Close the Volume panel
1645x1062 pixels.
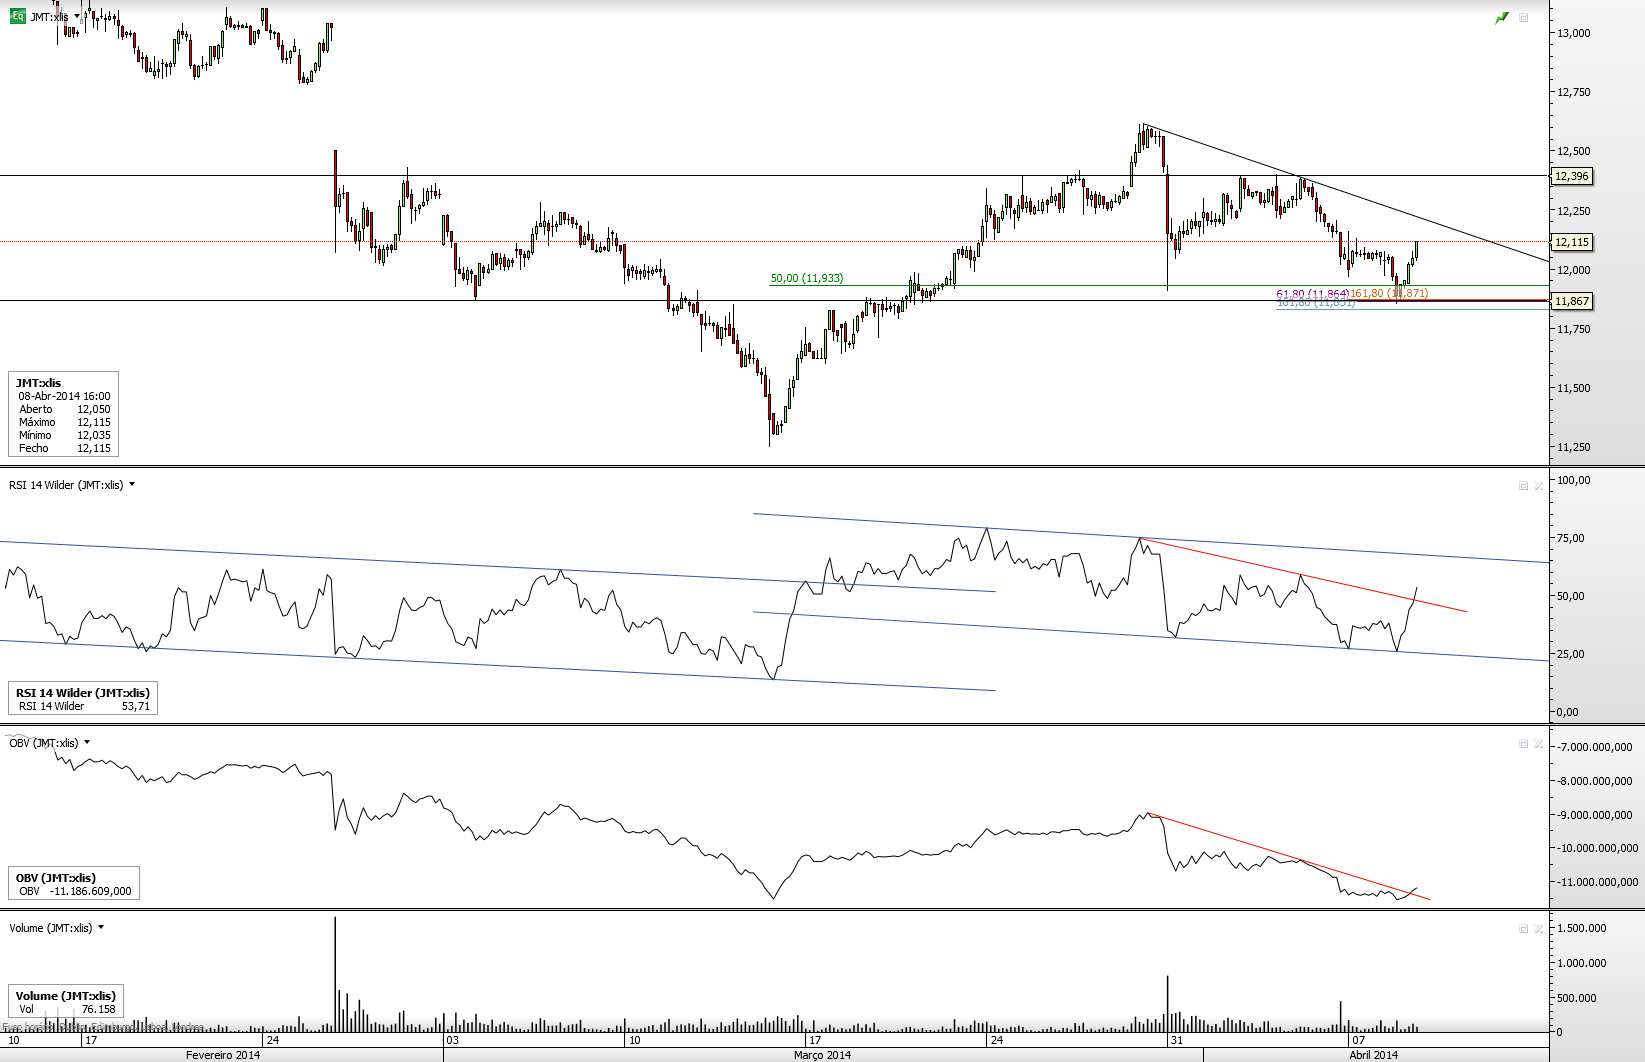click(1539, 928)
